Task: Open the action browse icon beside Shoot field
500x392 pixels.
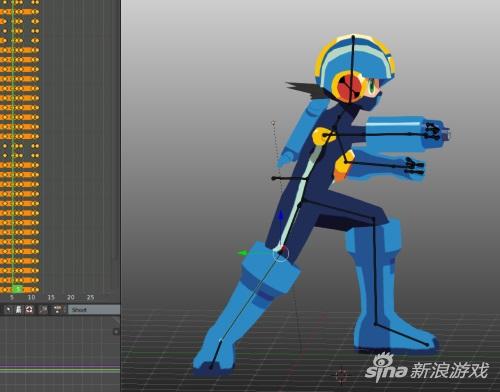Action: [58, 310]
